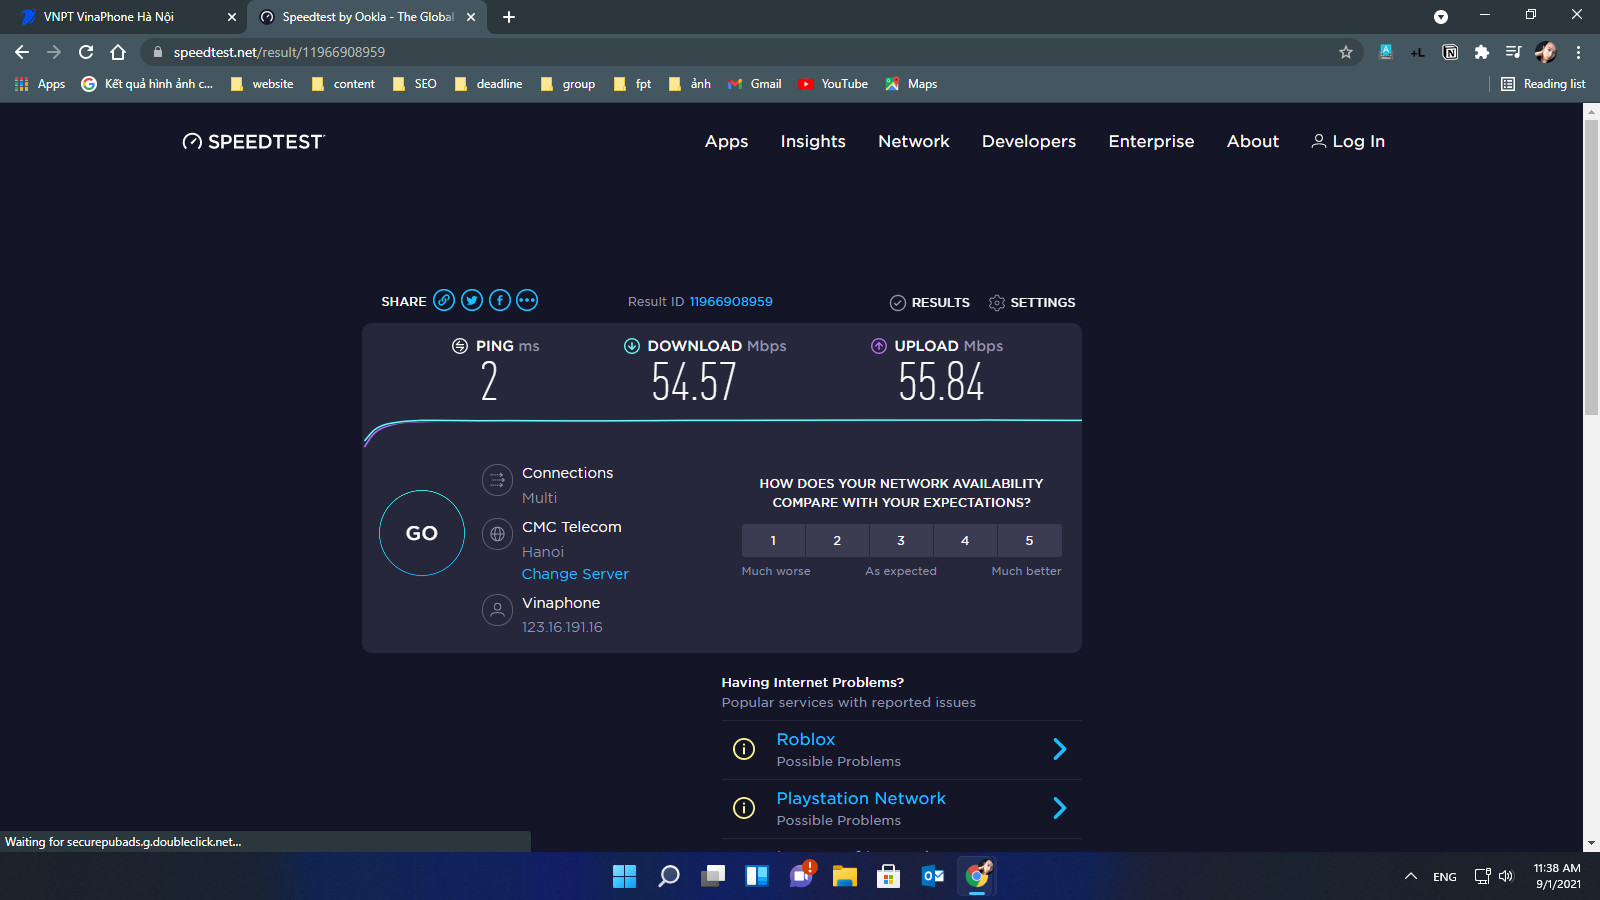Go back to the previous page
This screenshot has height=900, width=1600.
click(x=22, y=52)
